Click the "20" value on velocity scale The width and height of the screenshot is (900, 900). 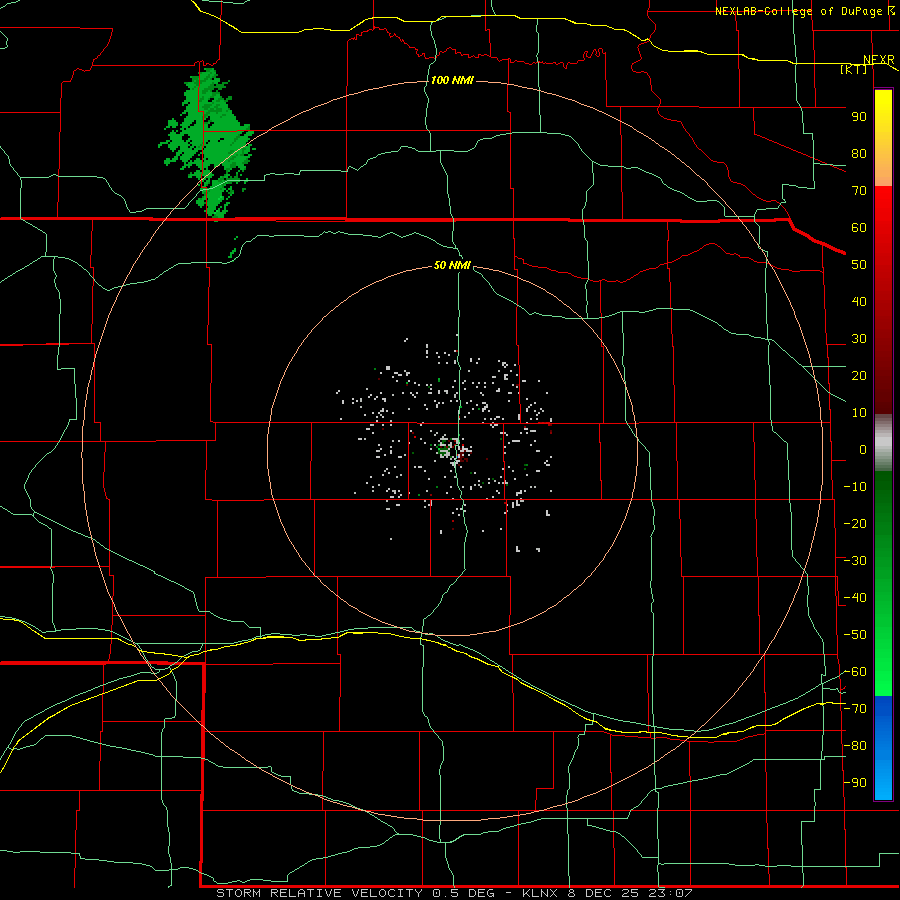pyautogui.click(x=859, y=376)
